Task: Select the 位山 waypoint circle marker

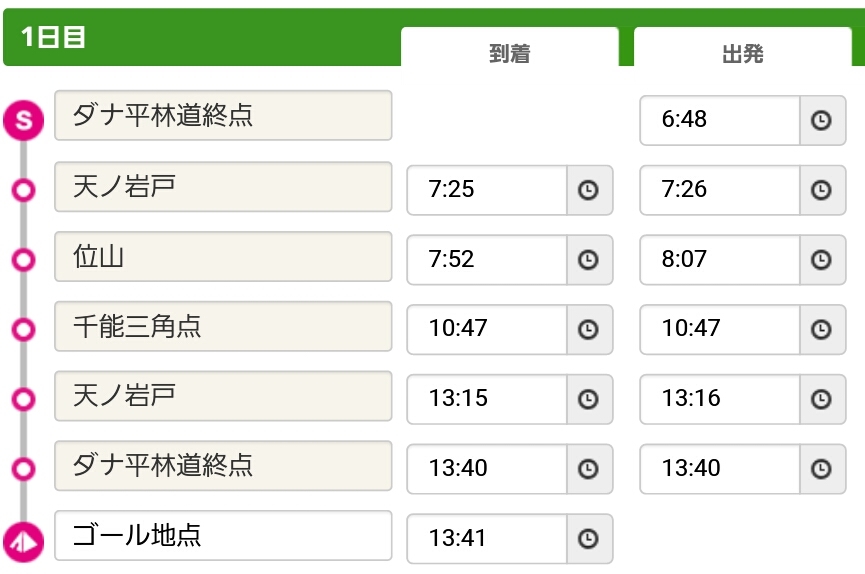Action: tap(24, 259)
